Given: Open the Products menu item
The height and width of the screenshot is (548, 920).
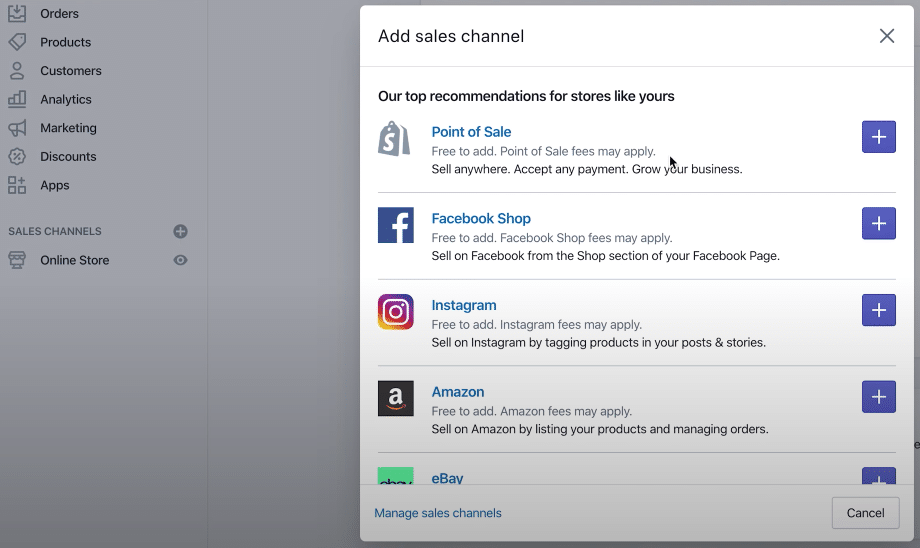Looking at the screenshot, I should click(66, 42).
